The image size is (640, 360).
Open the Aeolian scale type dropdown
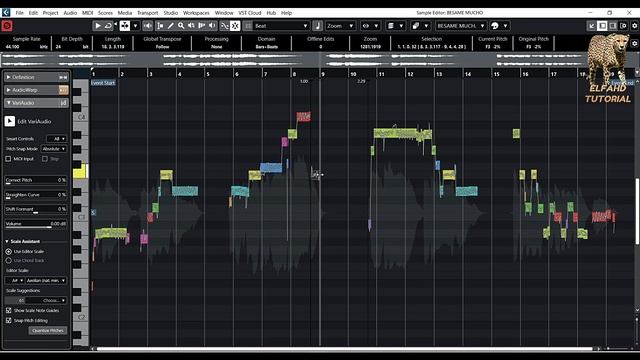tap(46, 280)
